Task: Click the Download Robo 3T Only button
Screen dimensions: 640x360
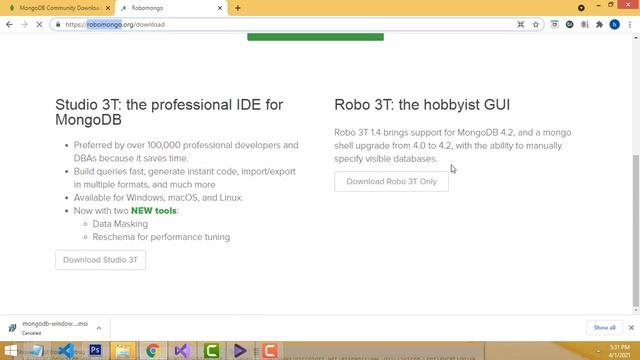Action: point(391,182)
